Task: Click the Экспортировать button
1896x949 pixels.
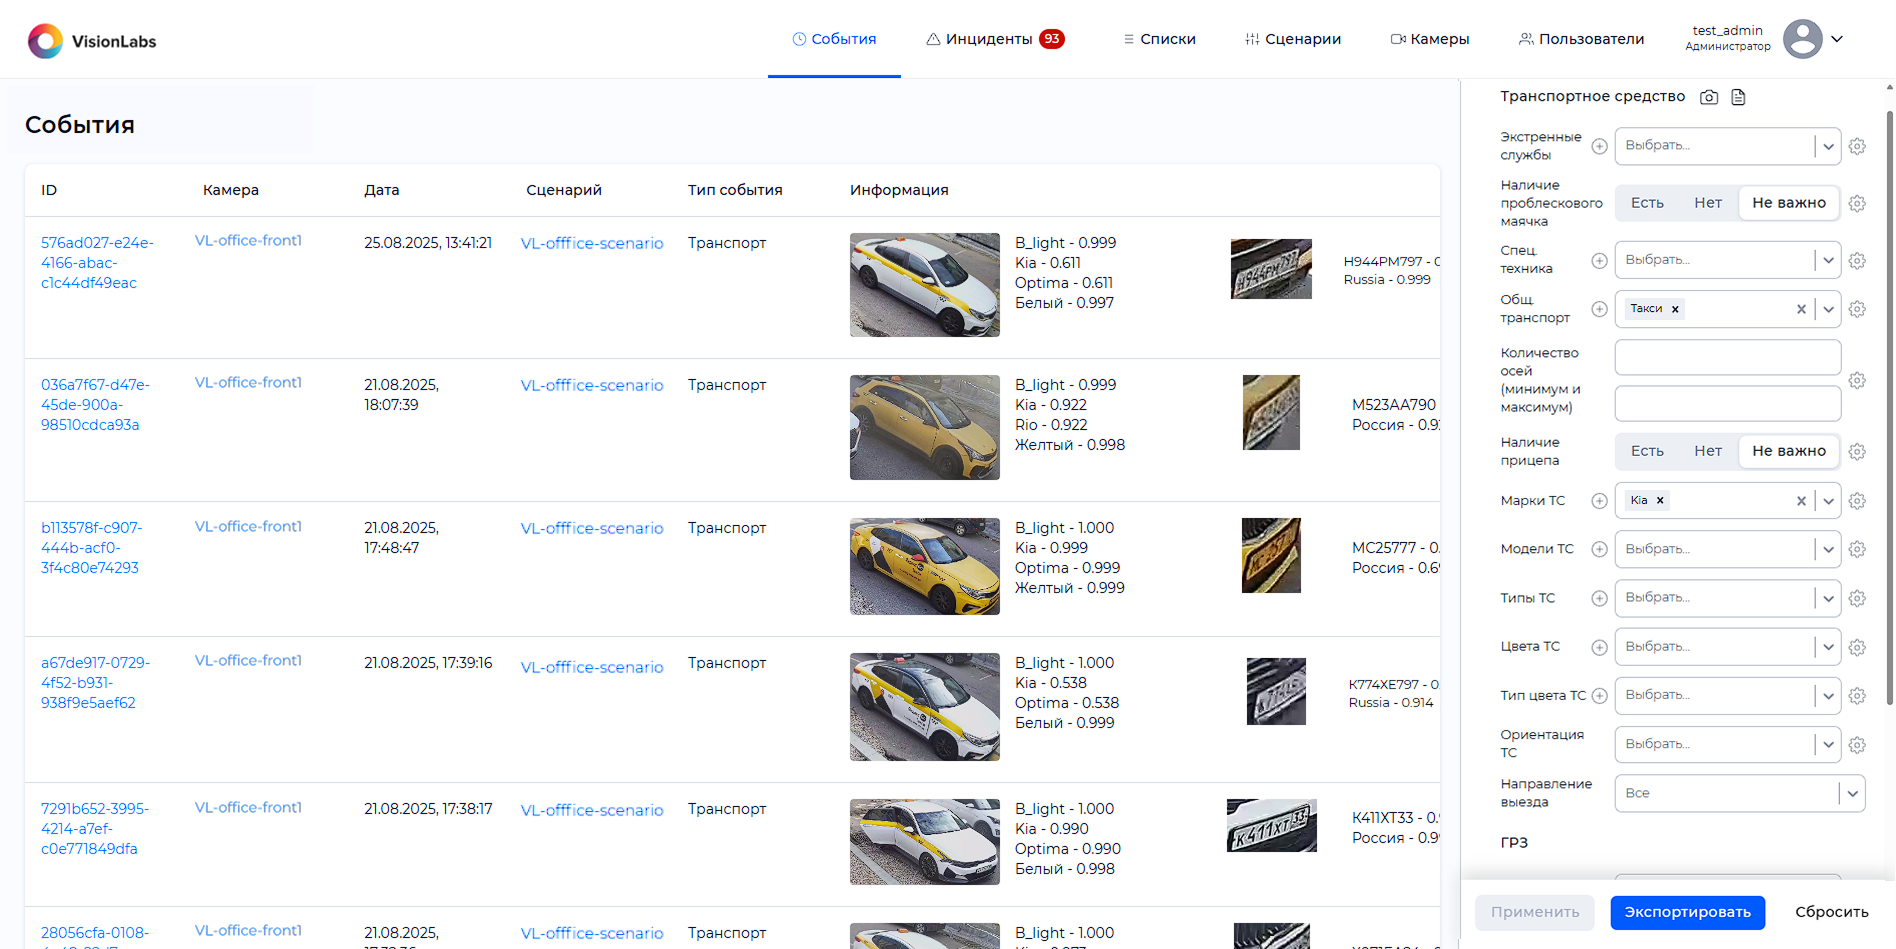Action: pos(1687,912)
